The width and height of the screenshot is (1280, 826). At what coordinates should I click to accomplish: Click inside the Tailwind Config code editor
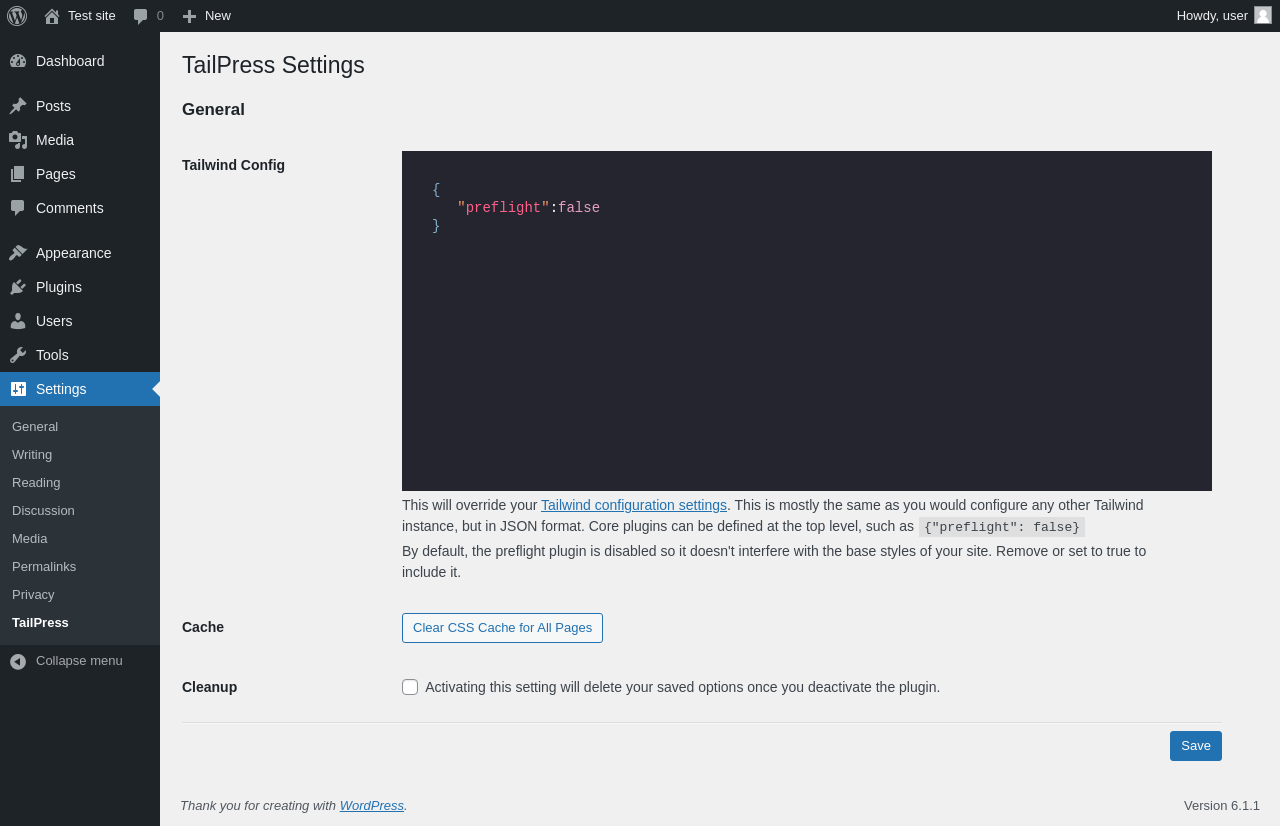[x=807, y=321]
